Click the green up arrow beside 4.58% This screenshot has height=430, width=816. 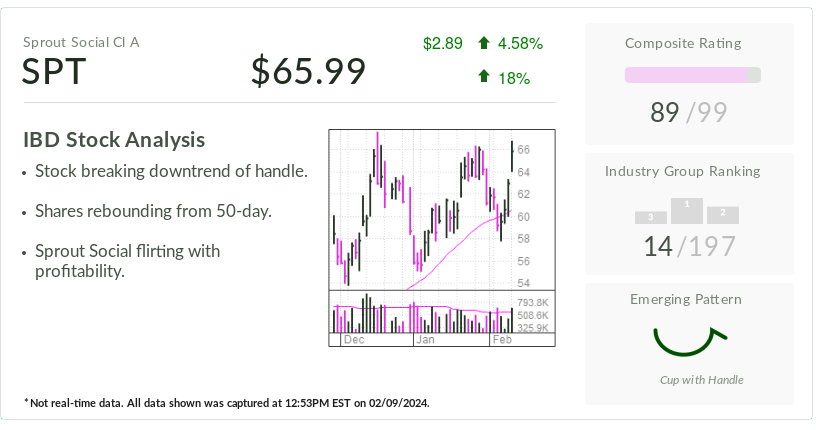pyautogui.click(x=484, y=43)
